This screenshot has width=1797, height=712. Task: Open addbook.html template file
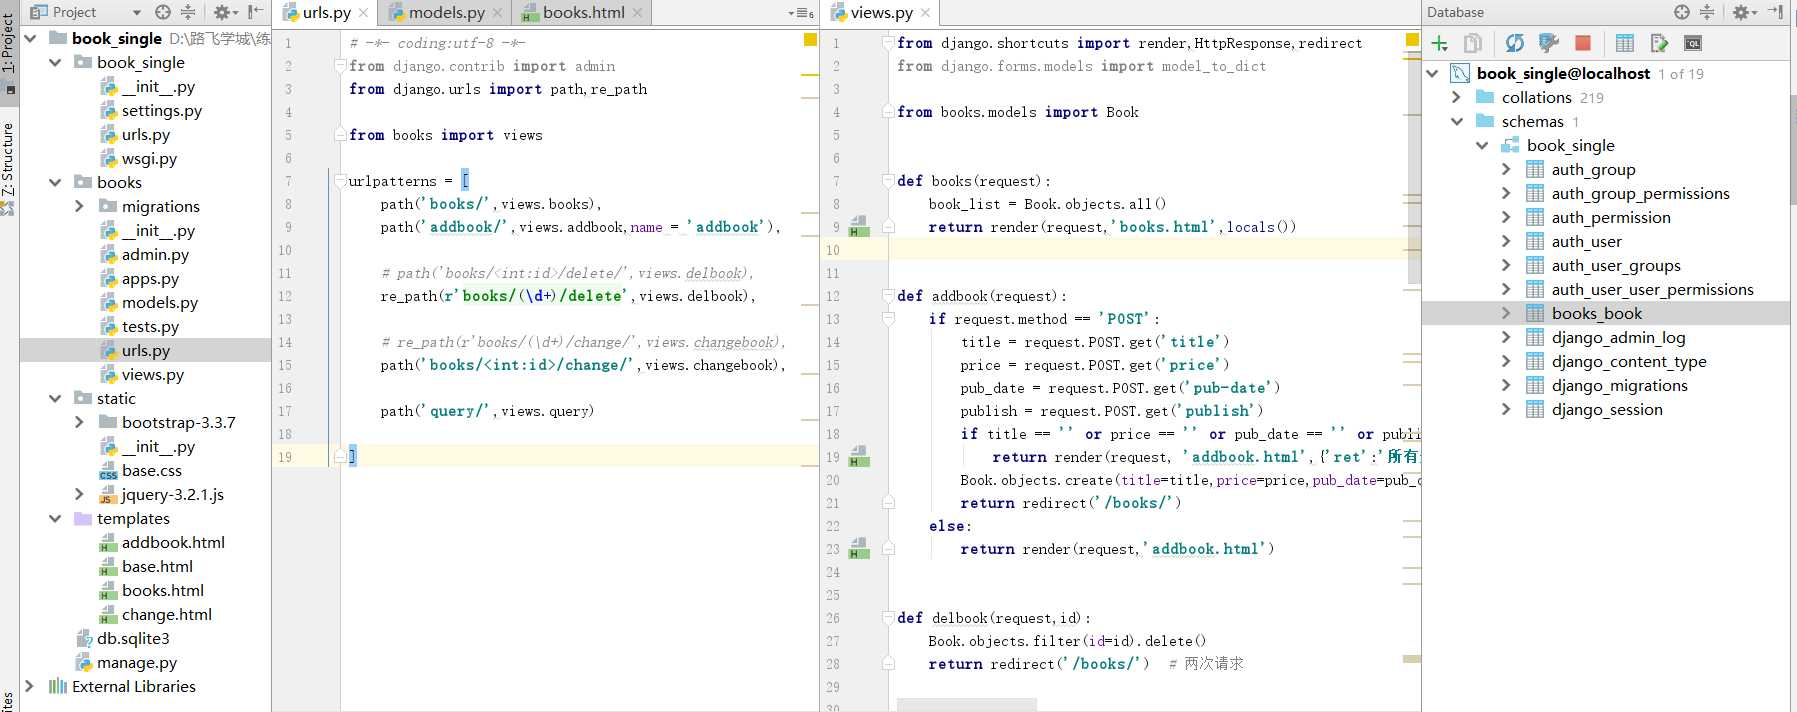173,542
